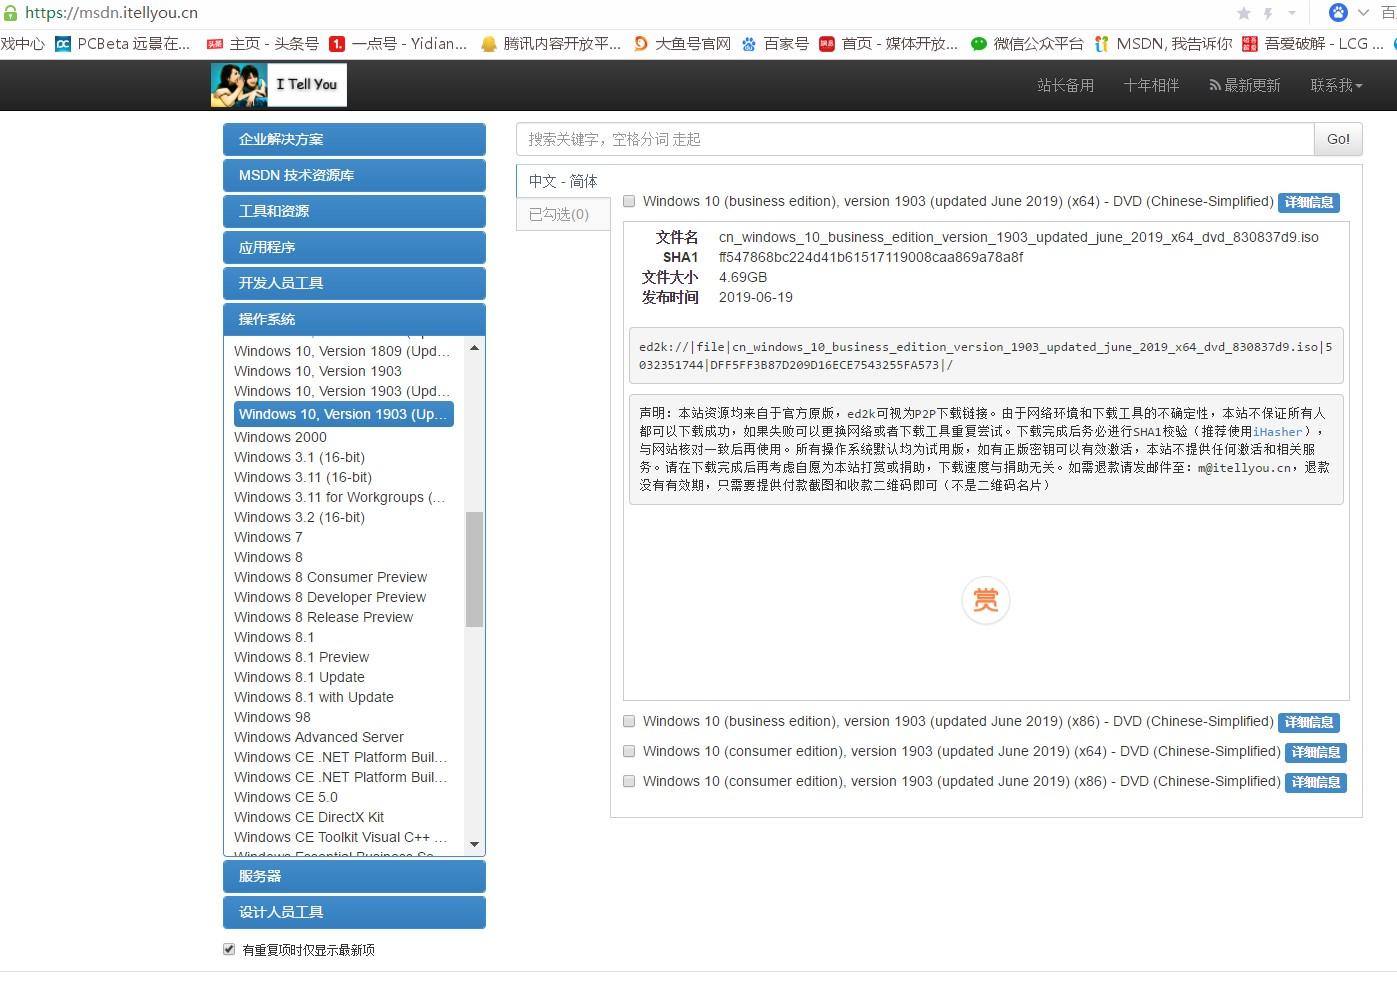Open the 站长备用 navigation item
The width and height of the screenshot is (1397, 986).
[1065, 85]
